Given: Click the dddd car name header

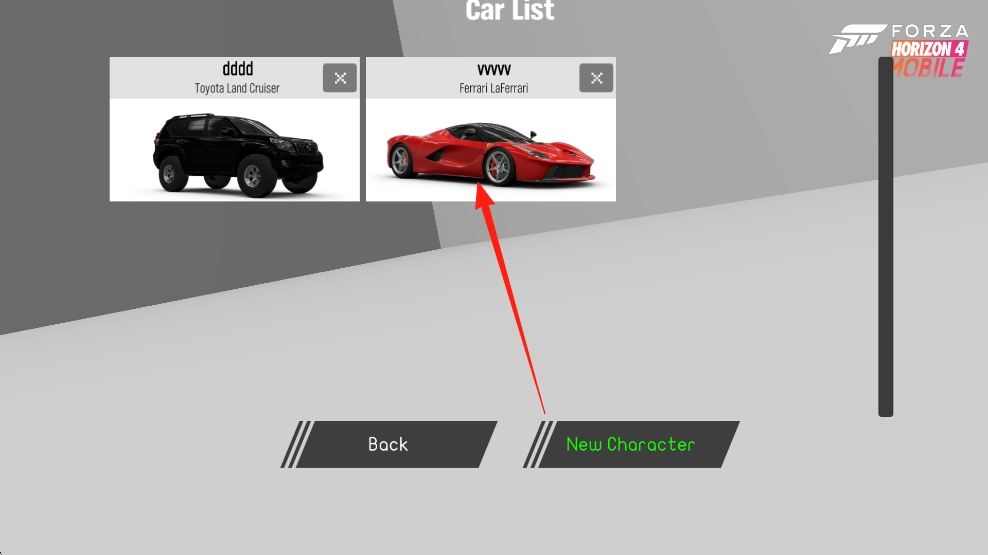Looking at the screenshot, I should [238, 69].
